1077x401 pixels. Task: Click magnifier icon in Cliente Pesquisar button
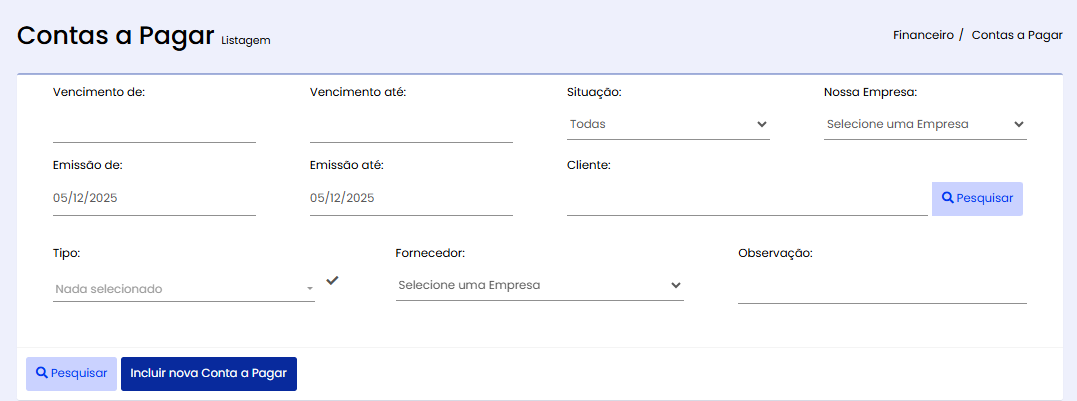pyautogui.click(x=947, y=198)
